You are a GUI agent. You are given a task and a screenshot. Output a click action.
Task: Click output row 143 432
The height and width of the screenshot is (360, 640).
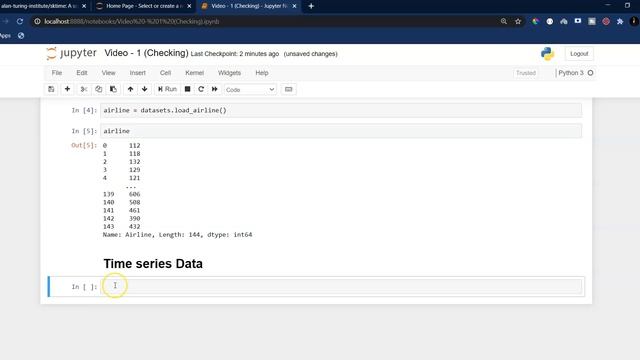122,227
